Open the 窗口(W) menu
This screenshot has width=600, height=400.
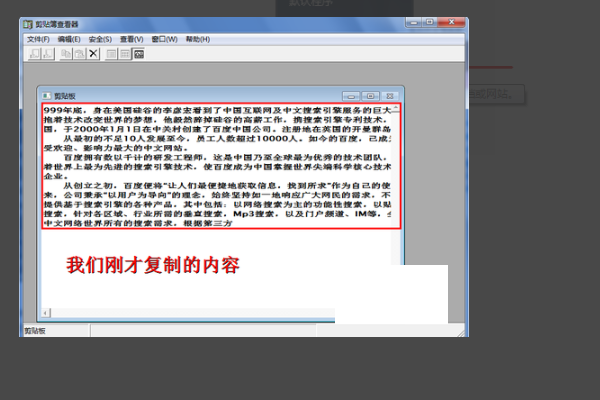coord(165,39)
